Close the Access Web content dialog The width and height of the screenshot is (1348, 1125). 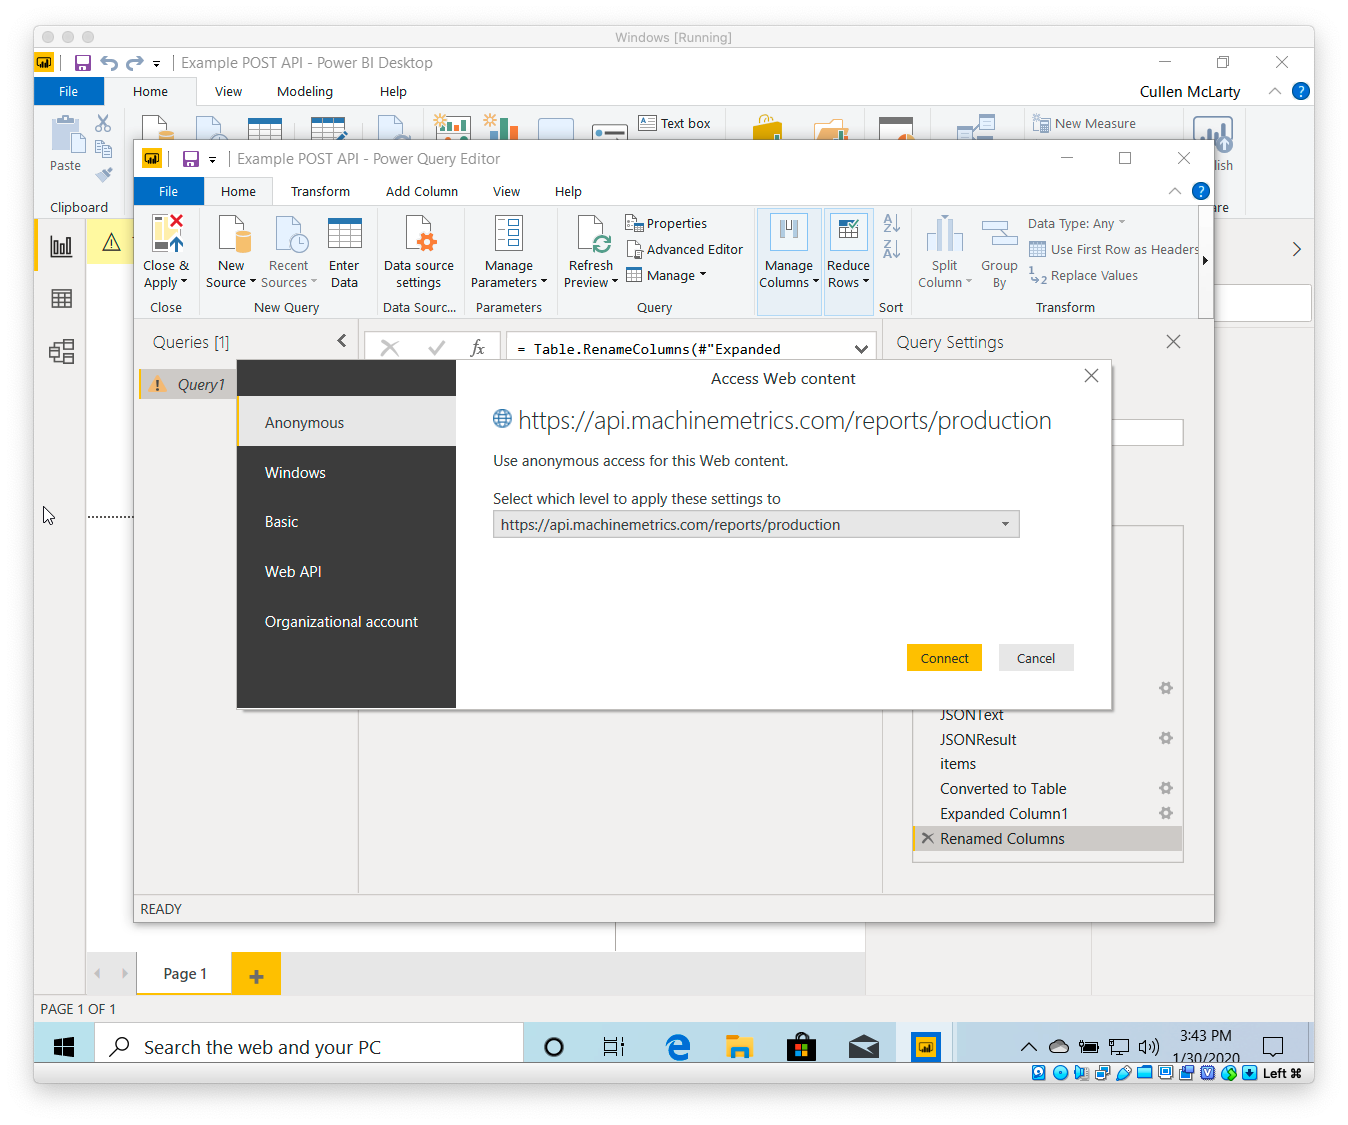(x=1091, y=376)
